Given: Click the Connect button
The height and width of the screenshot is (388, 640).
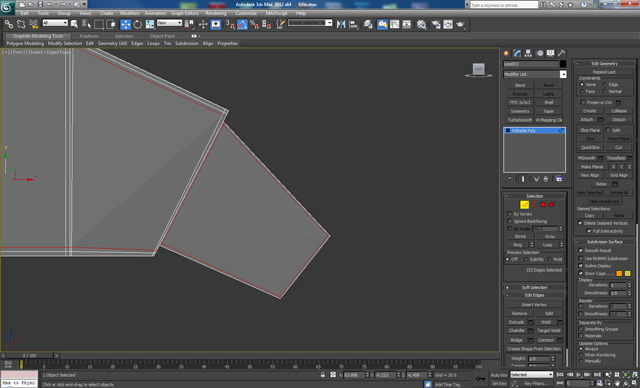Looking at the screenshot, I should point(546,340).
